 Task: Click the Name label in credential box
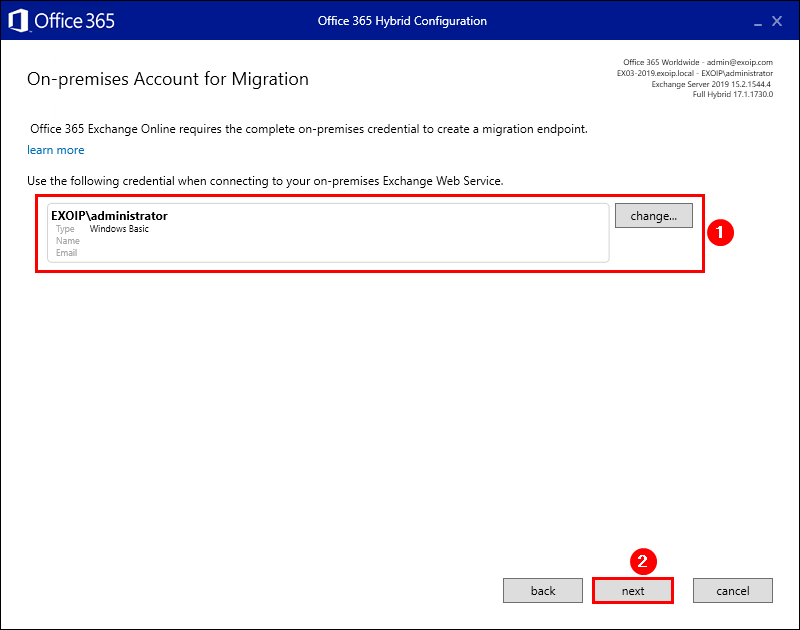point(68,241)
